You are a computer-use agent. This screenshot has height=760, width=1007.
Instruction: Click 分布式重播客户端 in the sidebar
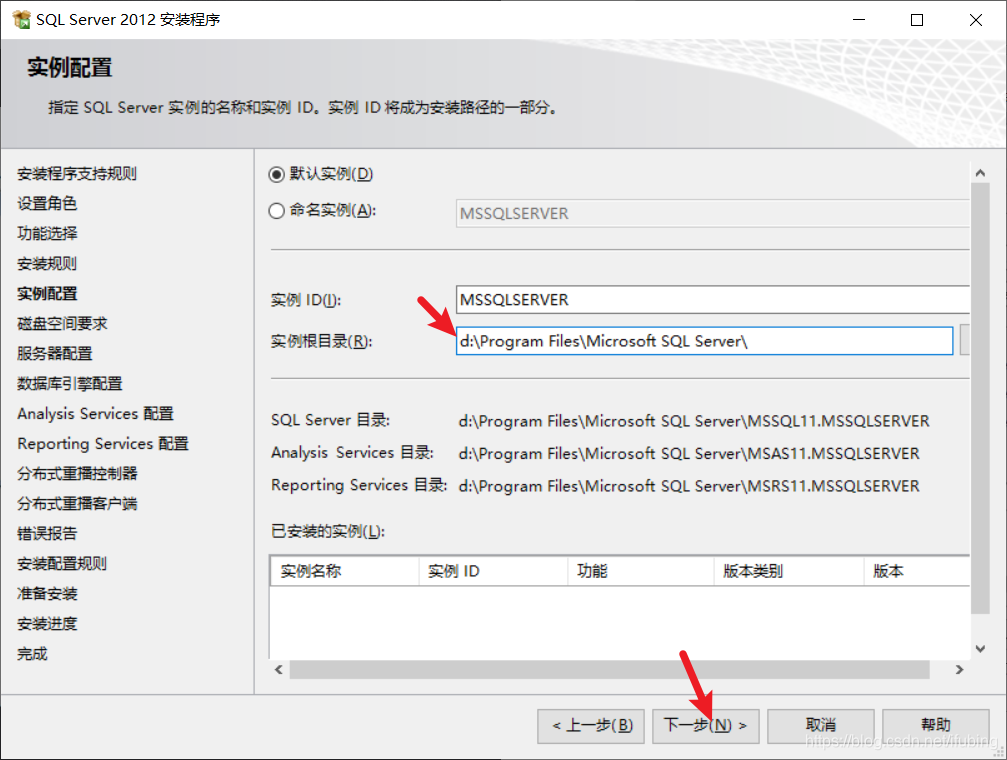pyautogui.click(x=77, y=504)
